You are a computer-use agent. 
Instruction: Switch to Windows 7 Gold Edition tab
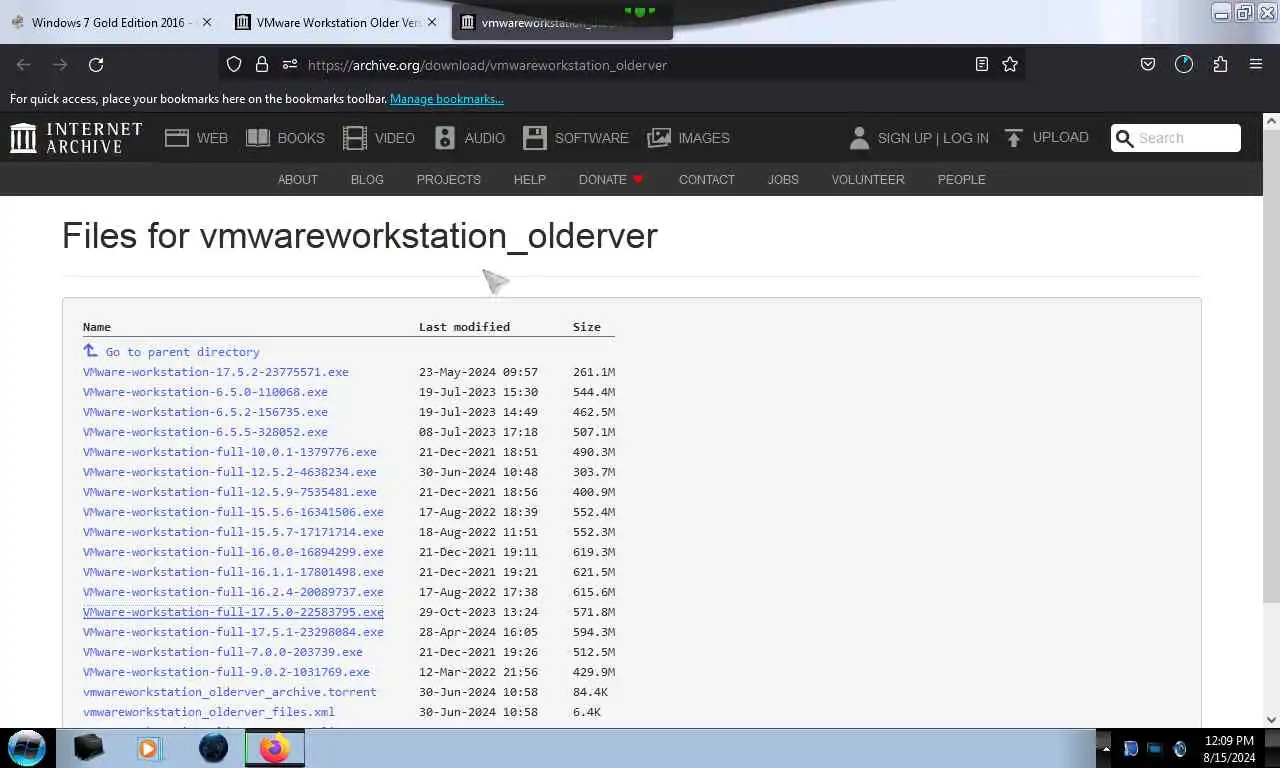click(110, 22)
